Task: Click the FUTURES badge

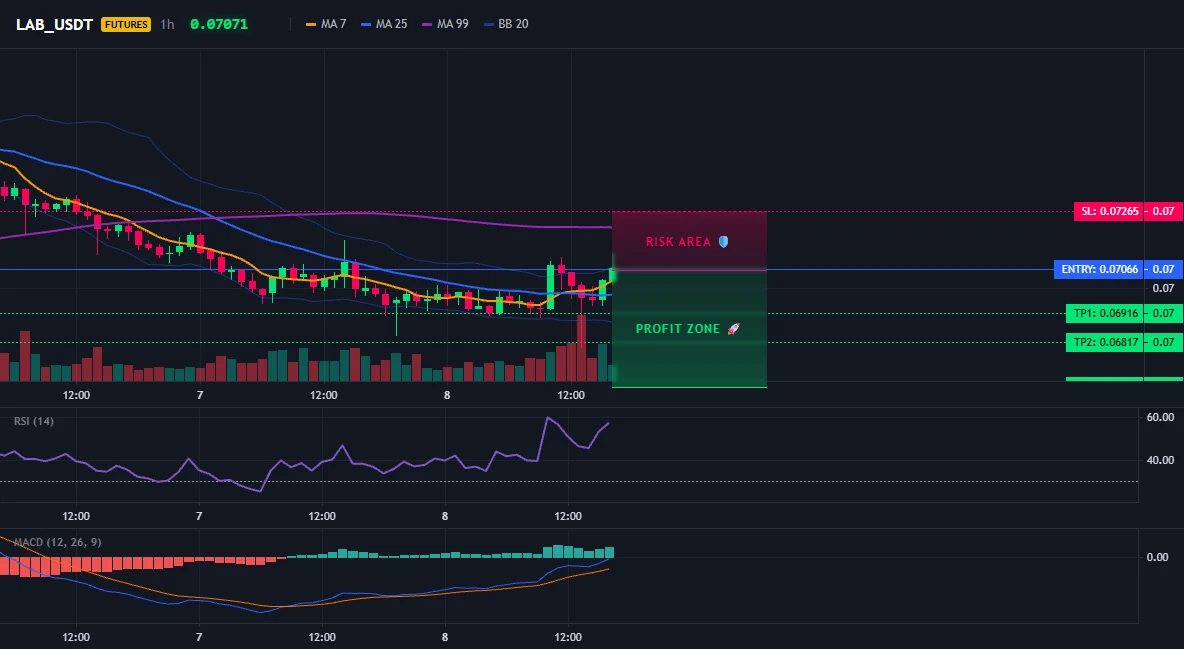Action: 126,24
